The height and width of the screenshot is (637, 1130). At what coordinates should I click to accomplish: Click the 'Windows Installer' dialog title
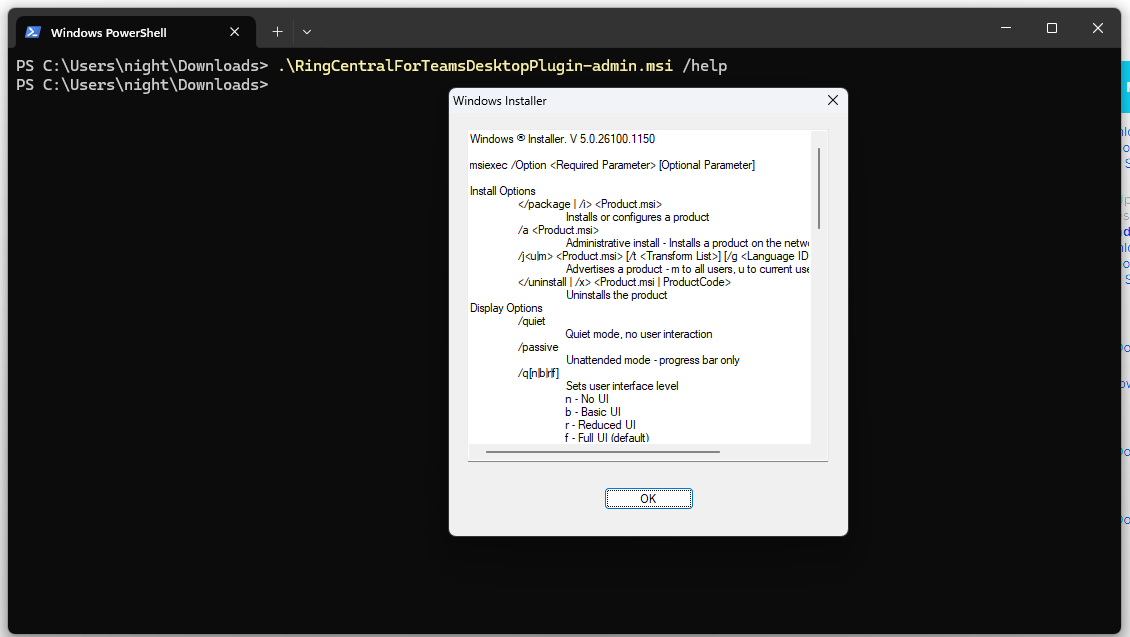click(x=499, y=101)
